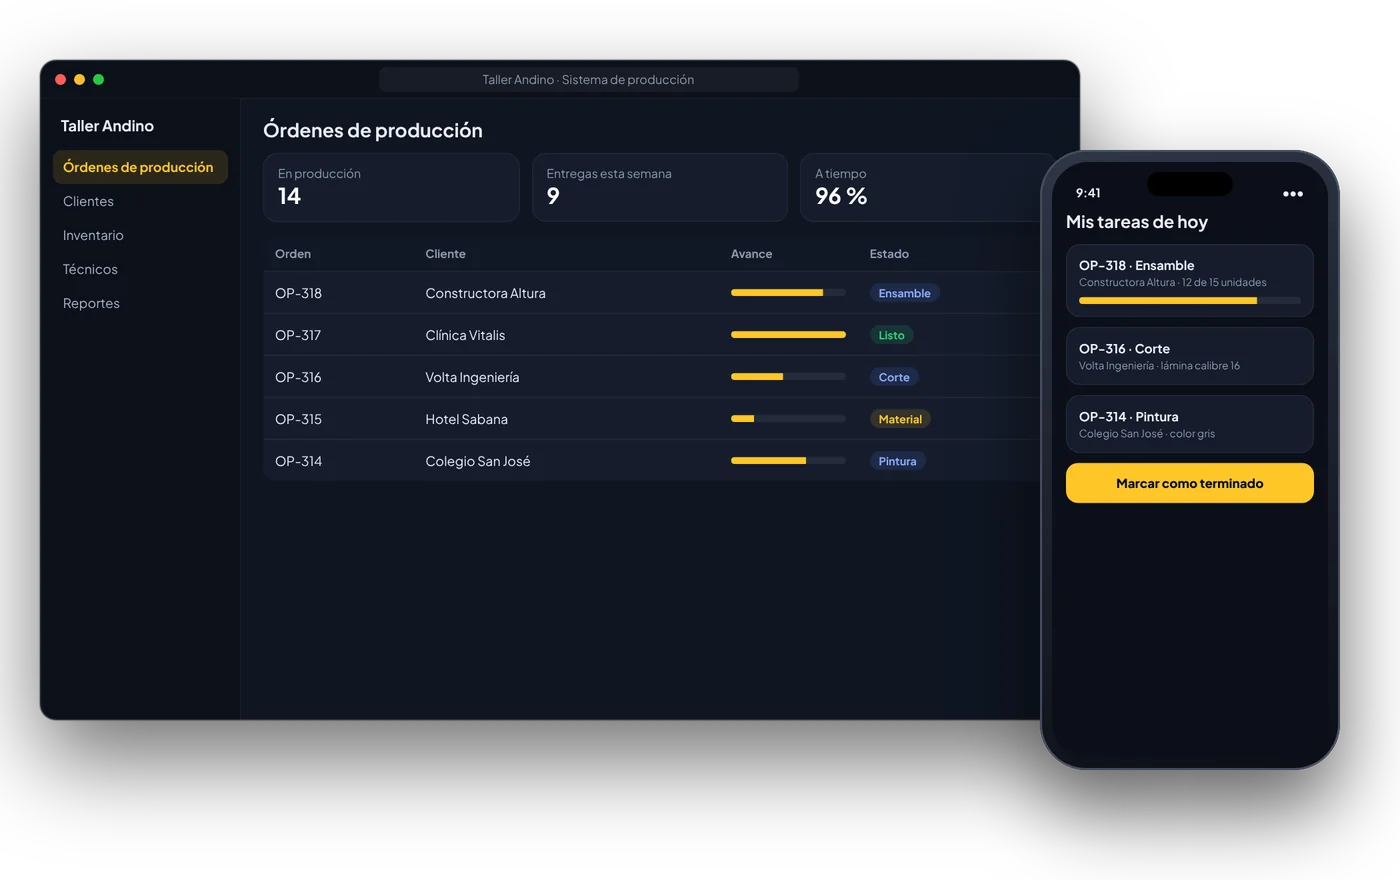
Task: Click the Ensamble status badge
Action: tap(904, 293)
